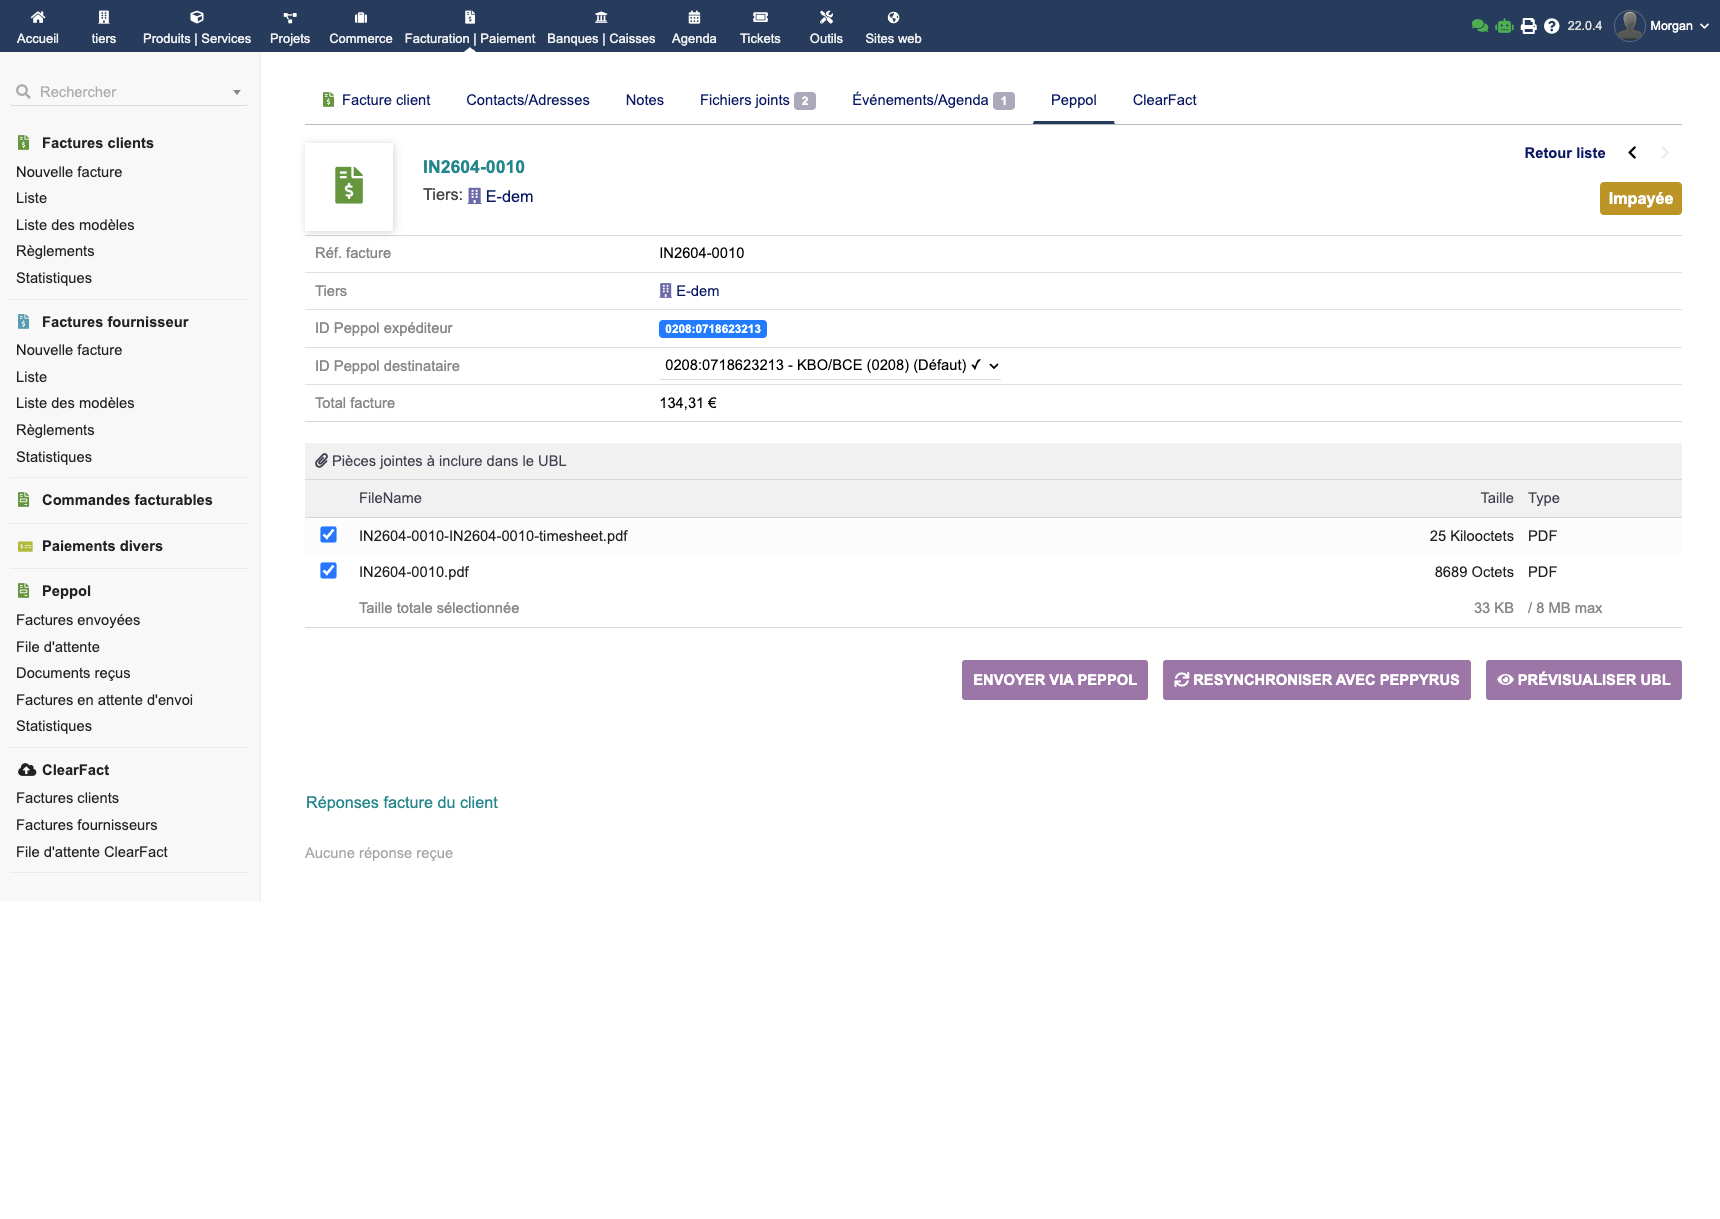This screenshot has height=1219, width=1720.
Task: Open the Banques | Caisses bank icon
Action: coord(601,17)
